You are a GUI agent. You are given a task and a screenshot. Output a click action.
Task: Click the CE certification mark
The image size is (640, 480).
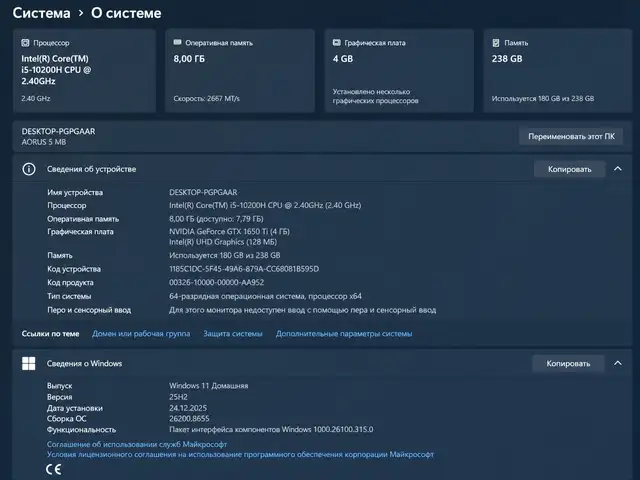[x=53, y=469]
